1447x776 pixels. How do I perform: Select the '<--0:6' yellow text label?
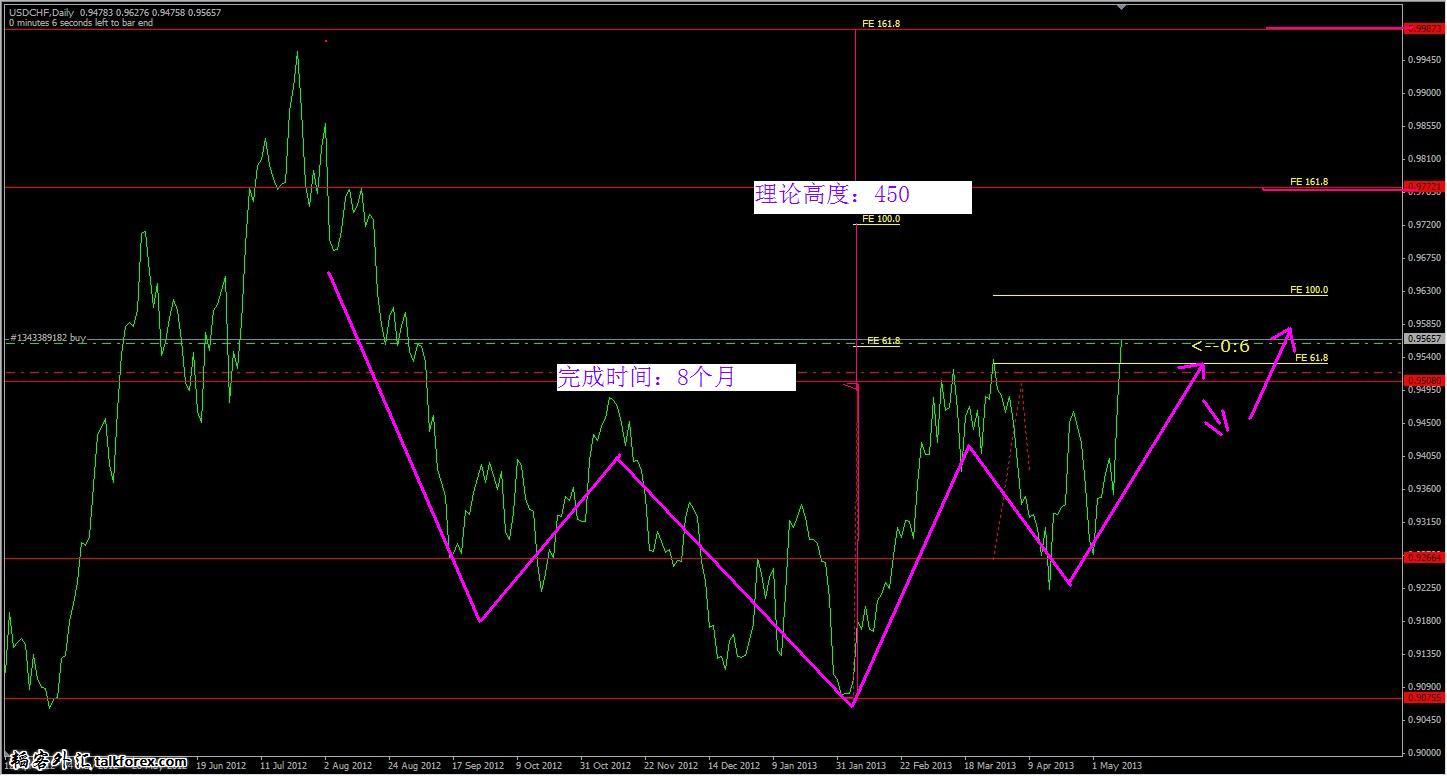coord(1220,346)
